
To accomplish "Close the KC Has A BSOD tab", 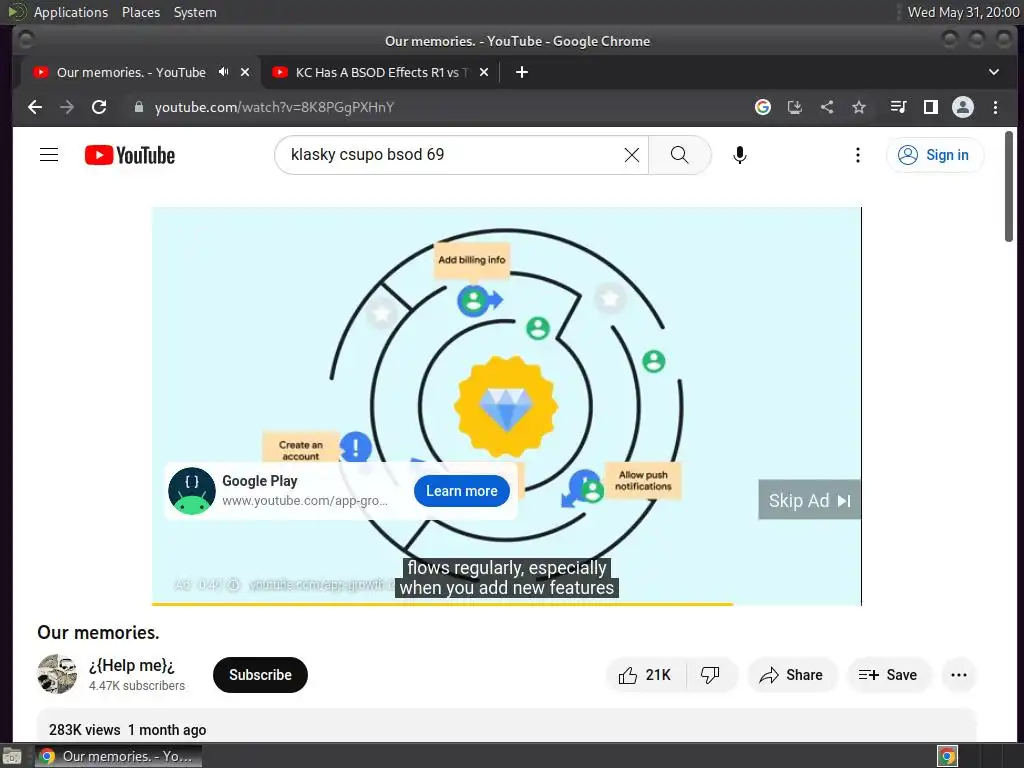I will click(x=484, y=72).
